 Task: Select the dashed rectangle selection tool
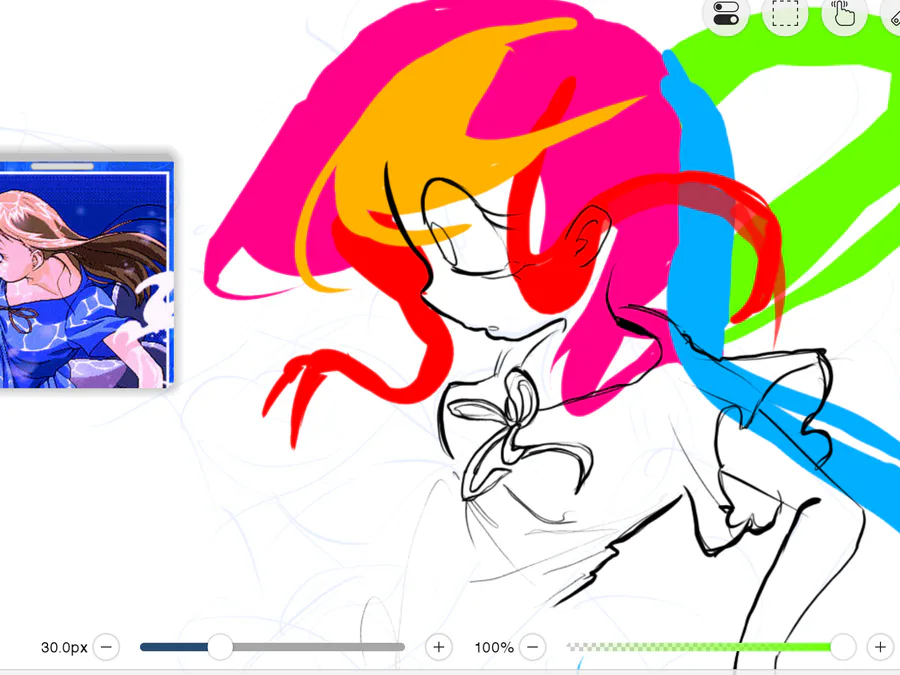[785, 14]
